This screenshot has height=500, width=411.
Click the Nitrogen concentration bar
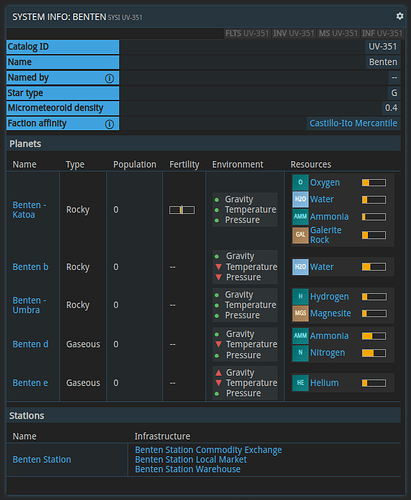[374, 353]
